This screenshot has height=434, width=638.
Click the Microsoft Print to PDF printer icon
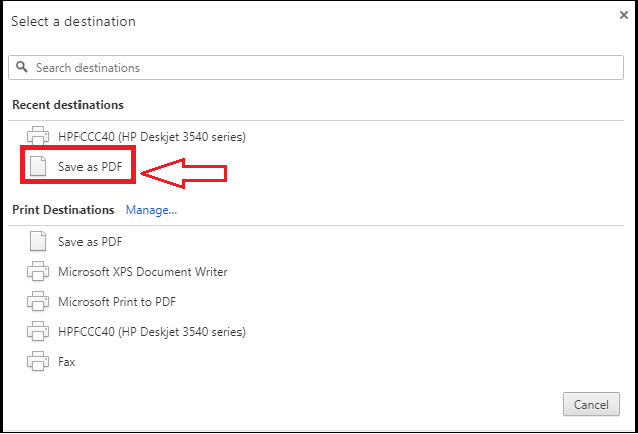pos(38,301)
